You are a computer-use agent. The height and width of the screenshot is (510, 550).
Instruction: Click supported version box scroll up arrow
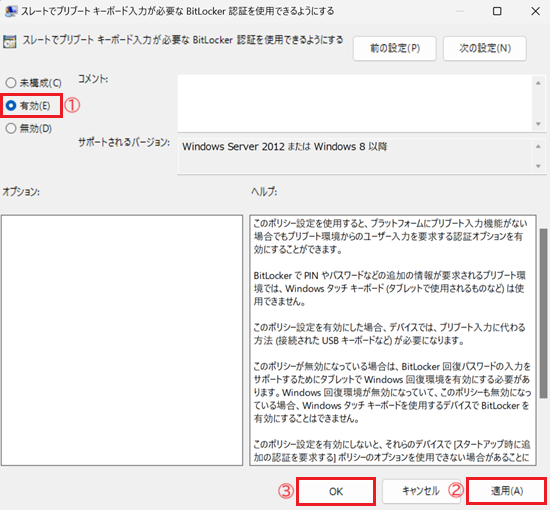538,146
